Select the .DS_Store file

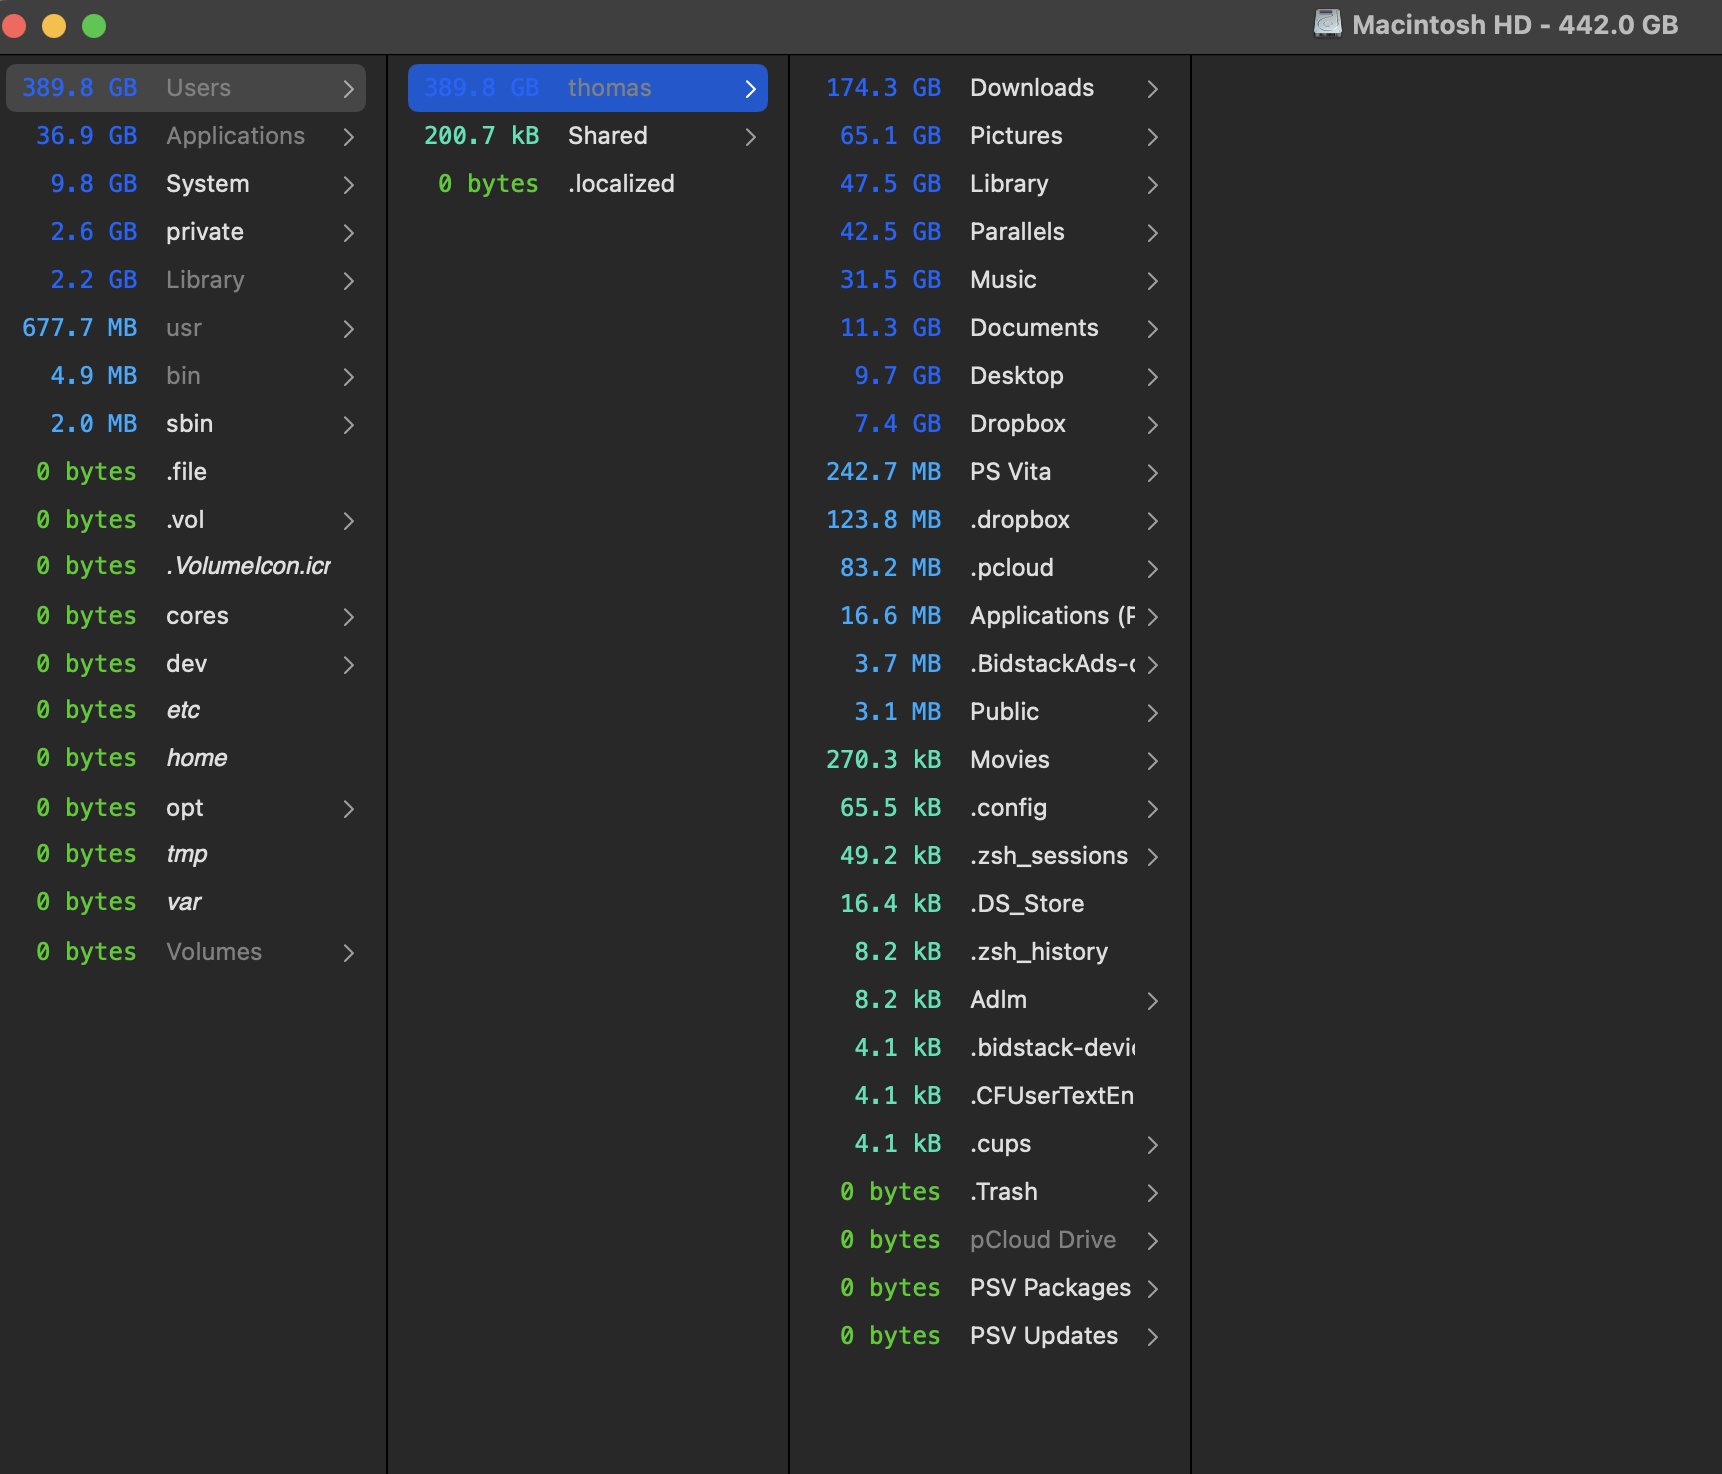point(1026,904)
